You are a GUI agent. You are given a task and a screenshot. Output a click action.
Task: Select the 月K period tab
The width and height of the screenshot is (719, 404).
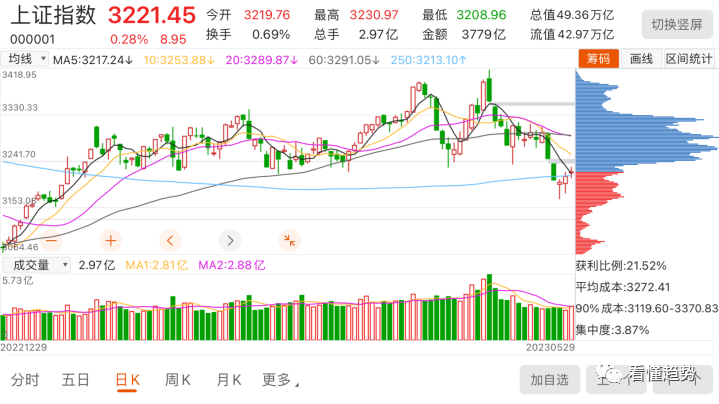pyautogui.click(x=229, y=379)
